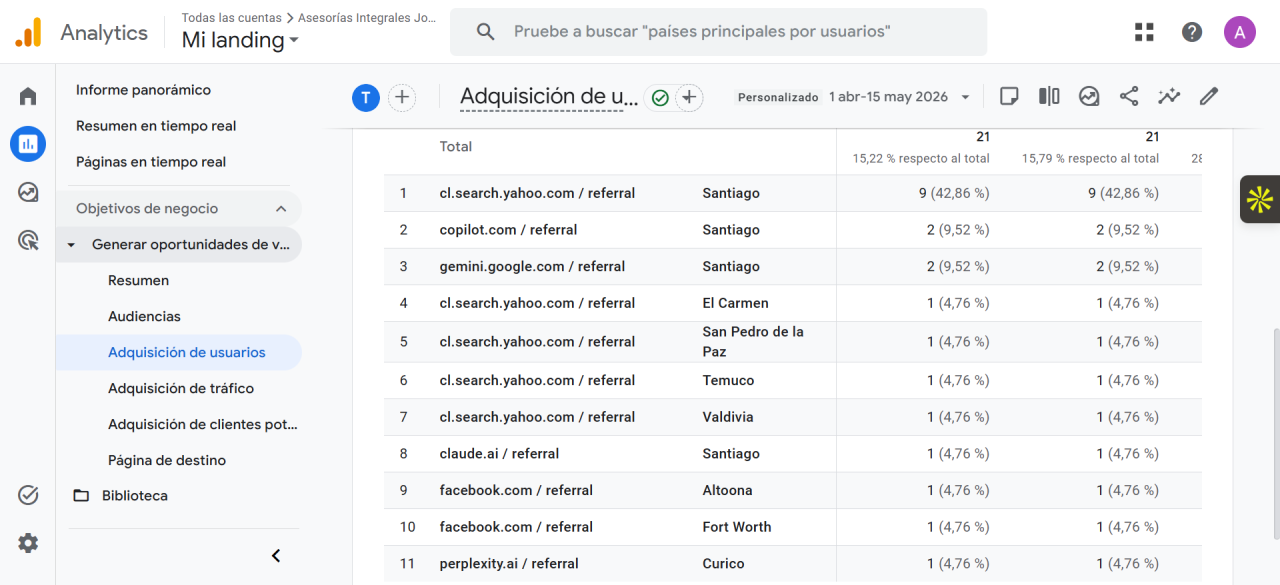Click the Adquisición de u... report title
1280x585 pixels.
[x=549, y=97]
